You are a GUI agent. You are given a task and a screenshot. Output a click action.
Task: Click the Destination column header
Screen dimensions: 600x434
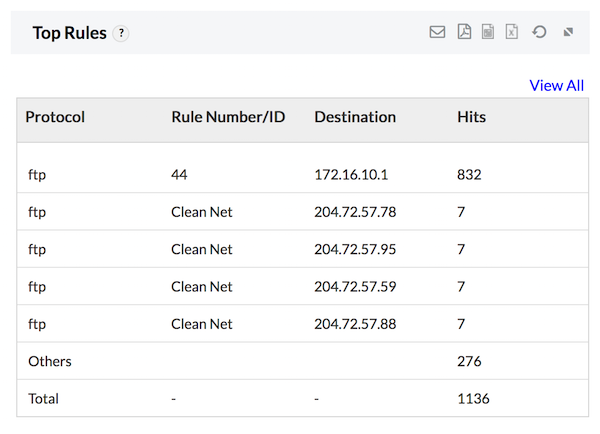click(355, 117)
